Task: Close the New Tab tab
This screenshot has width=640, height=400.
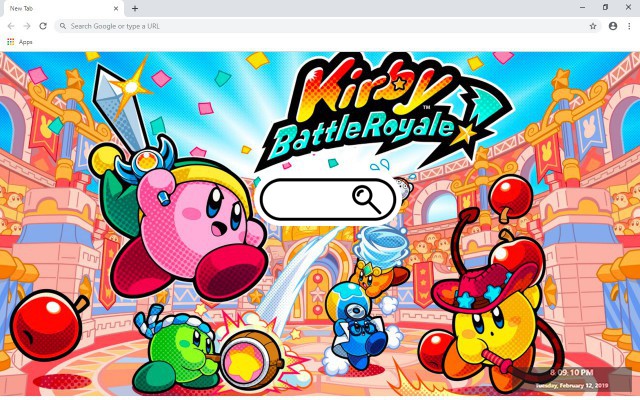Action: coord(116,8)
